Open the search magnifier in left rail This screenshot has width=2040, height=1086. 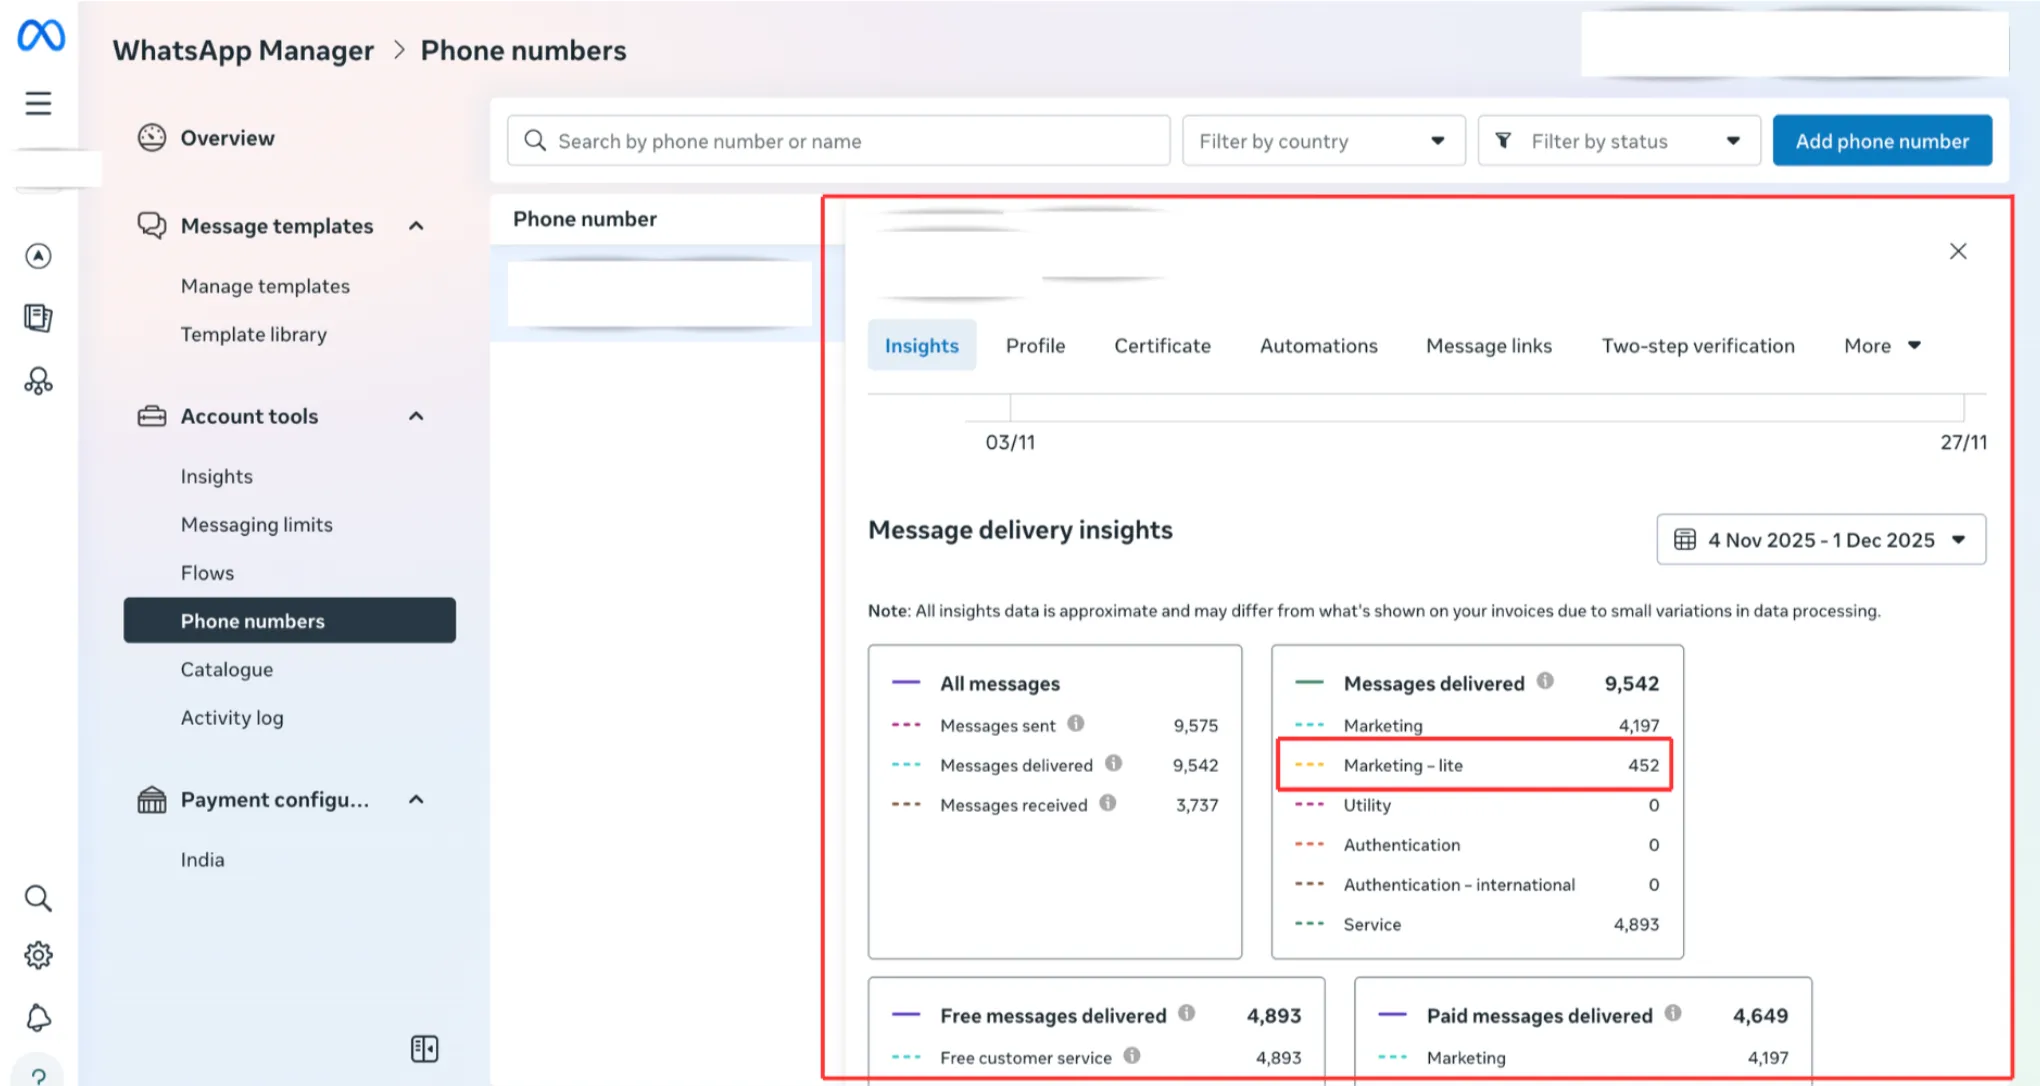point(38,898)
